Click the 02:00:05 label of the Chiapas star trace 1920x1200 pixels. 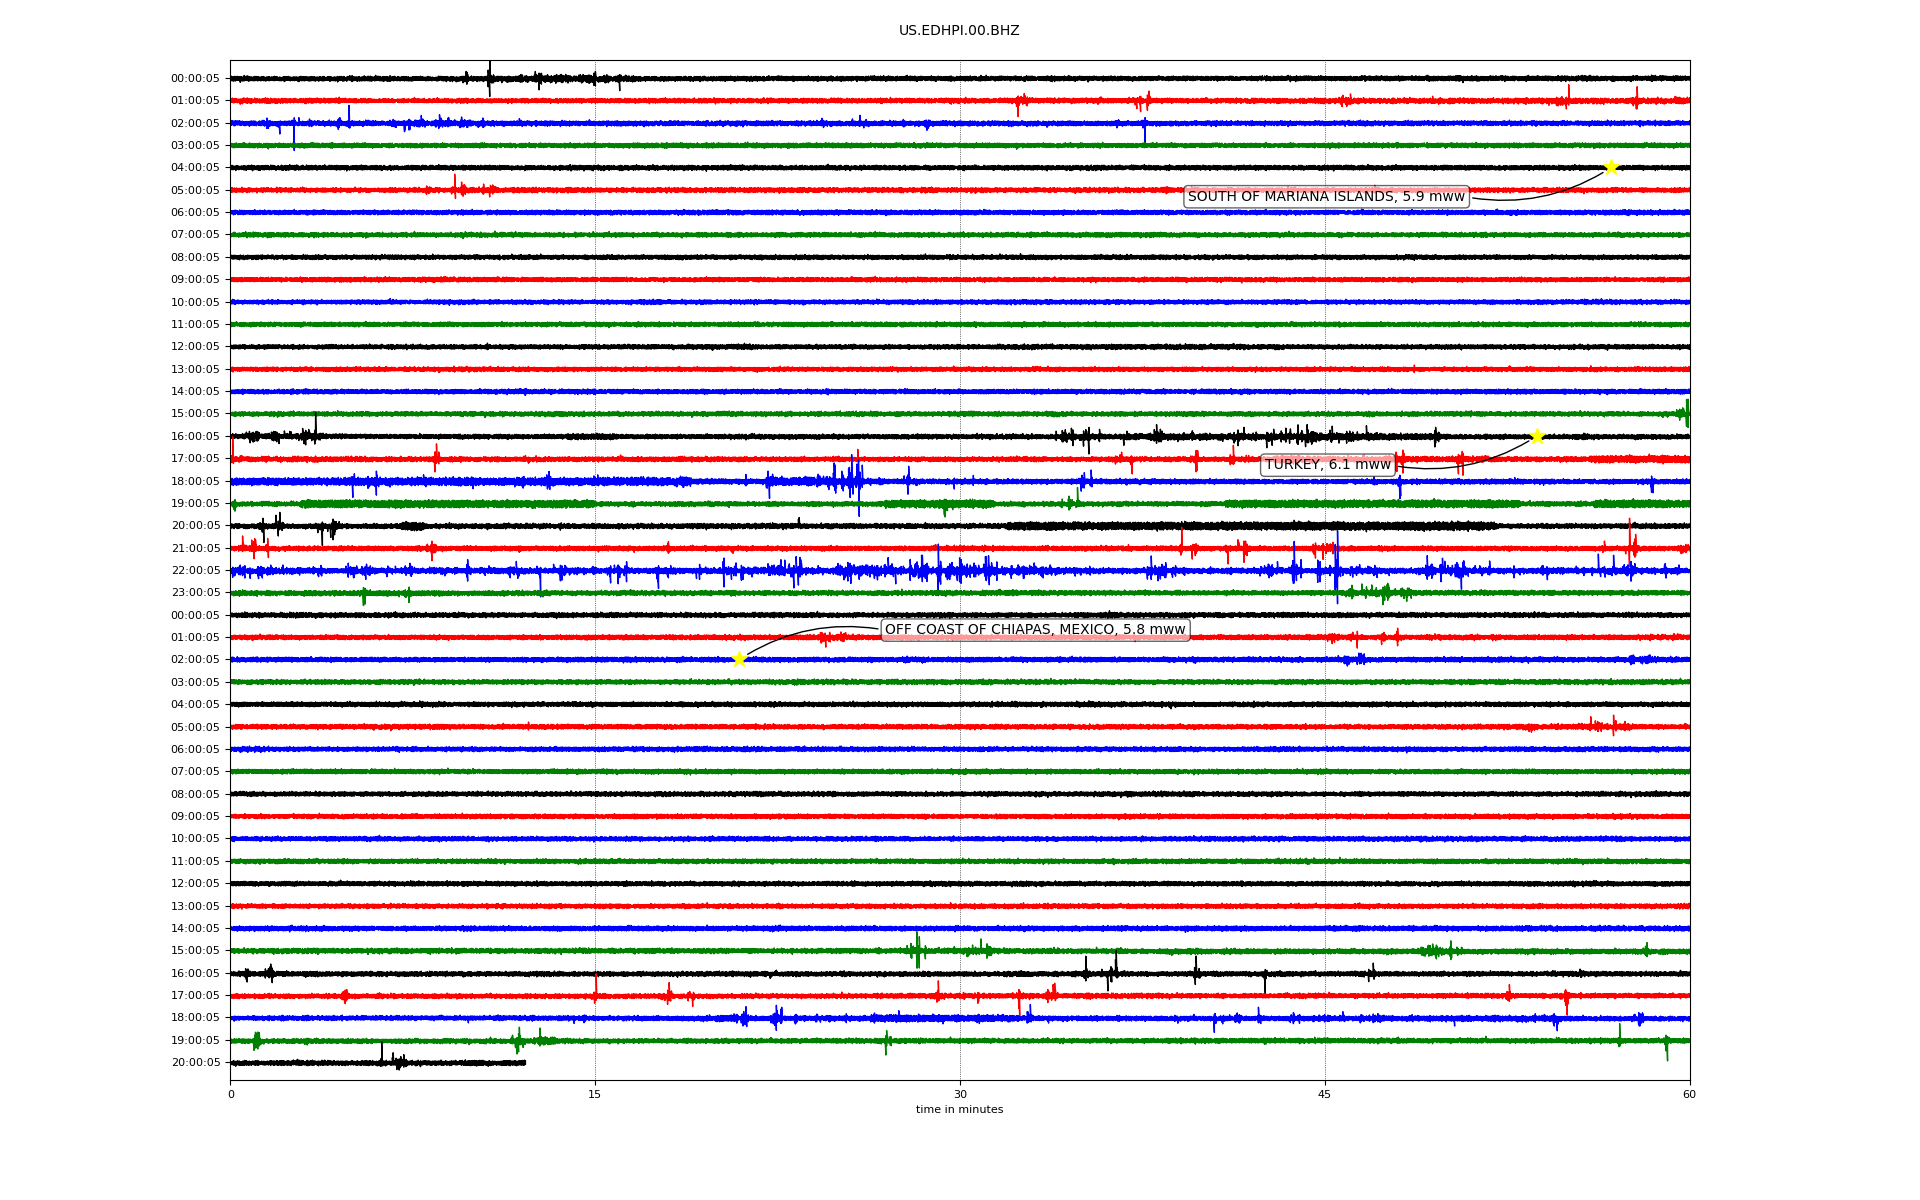(x=195, y=660)
